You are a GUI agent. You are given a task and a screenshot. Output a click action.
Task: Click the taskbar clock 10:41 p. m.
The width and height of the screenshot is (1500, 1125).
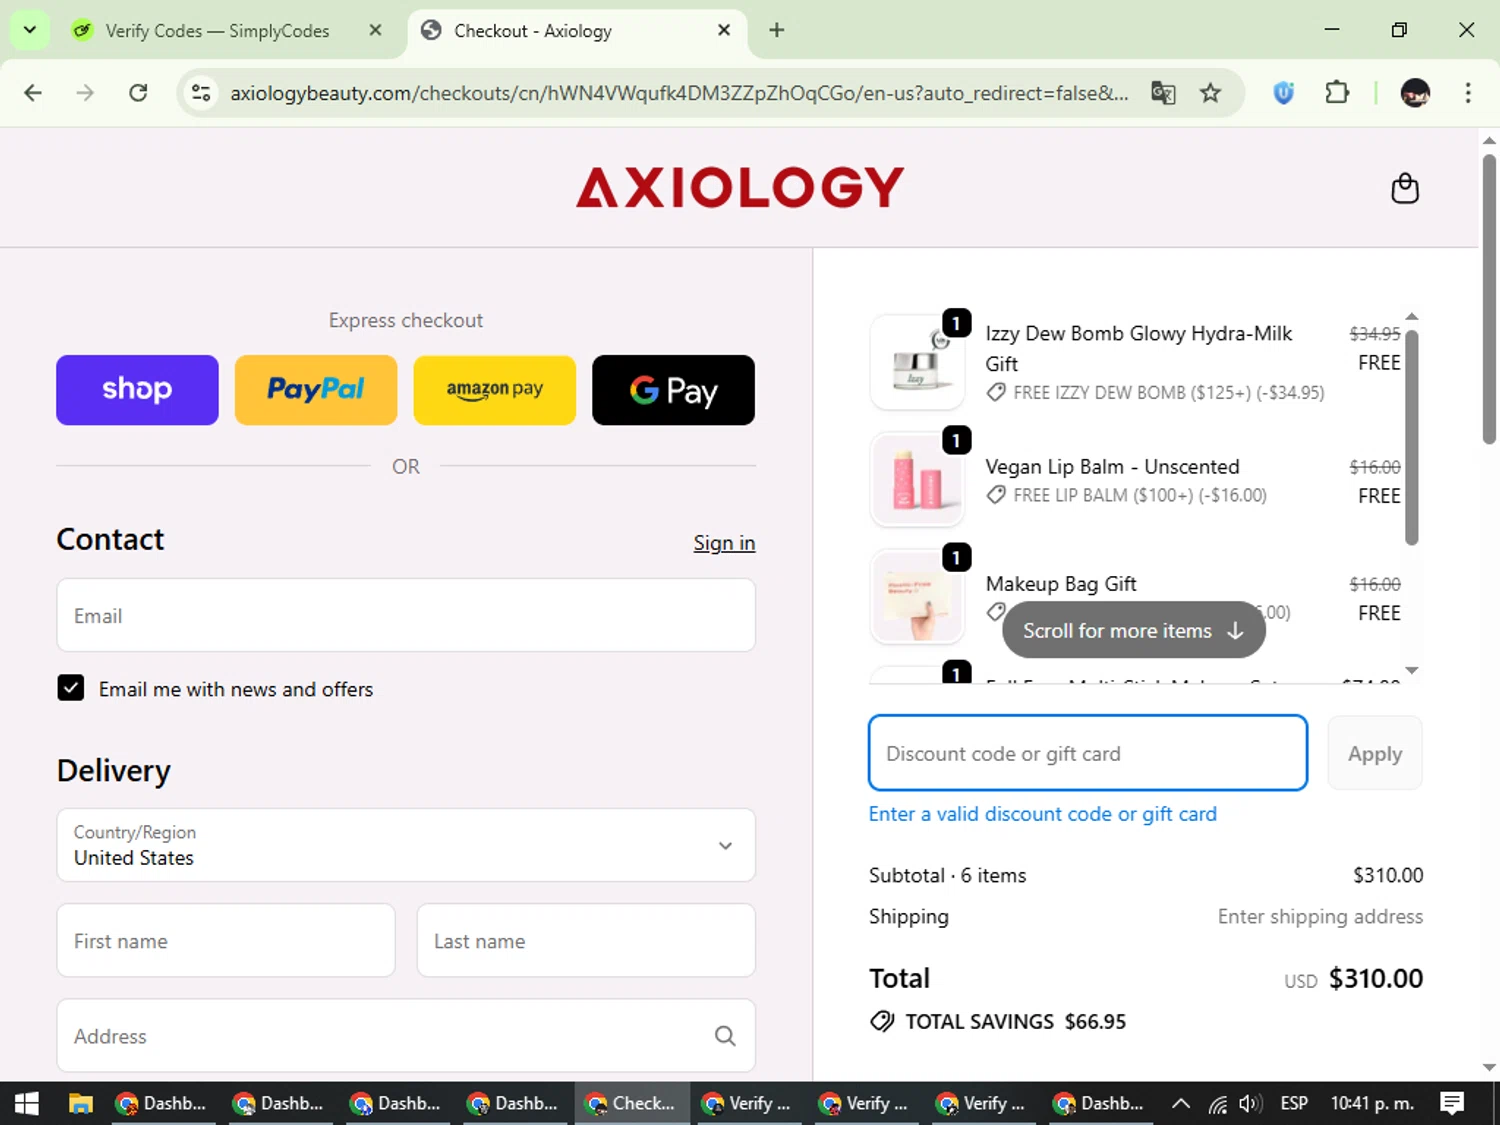pyautogui.click(x=1372, y=1103)
